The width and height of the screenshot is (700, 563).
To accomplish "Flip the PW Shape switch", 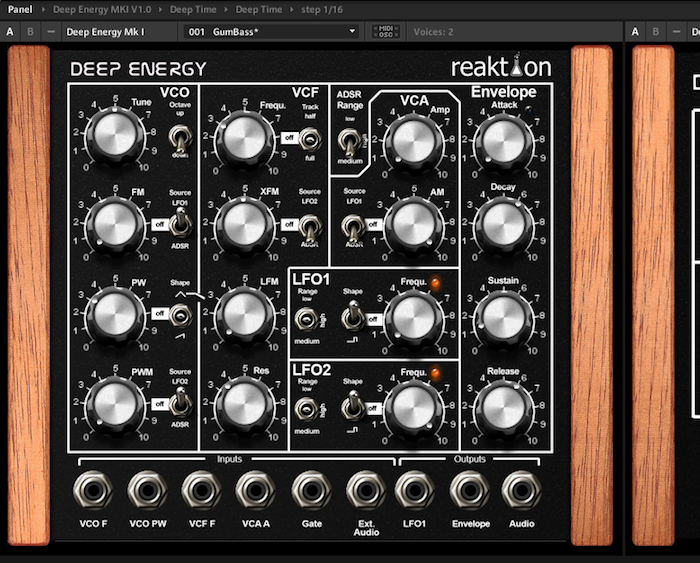I will pos(180,316).
